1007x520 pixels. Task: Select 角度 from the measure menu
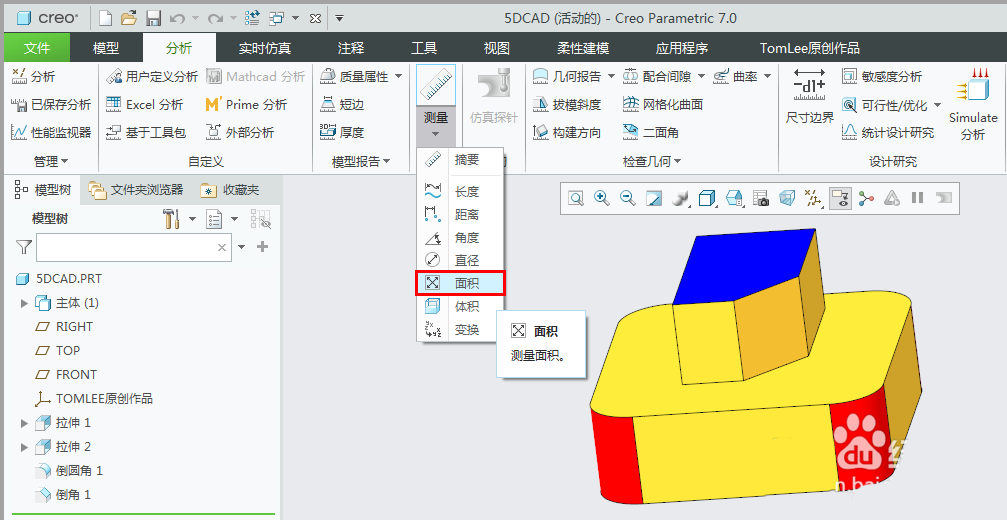(459, 238)
